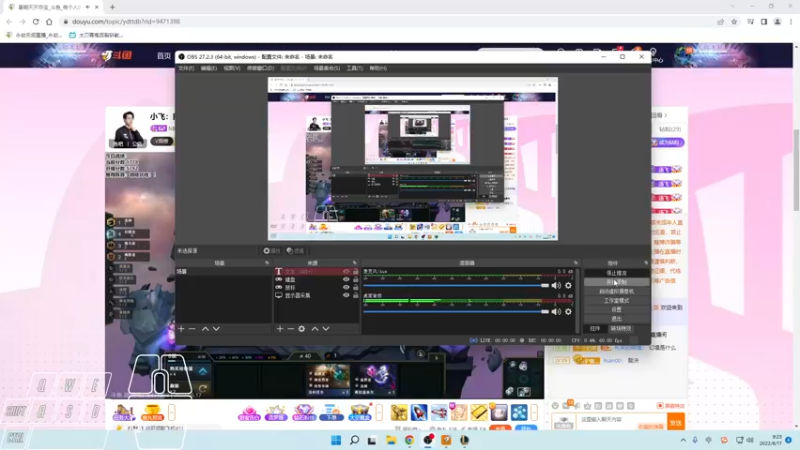Add a new source with the plus icon in OBS Sources panel
The height and width of the screenshot is (450, 800).
point(280,329)
